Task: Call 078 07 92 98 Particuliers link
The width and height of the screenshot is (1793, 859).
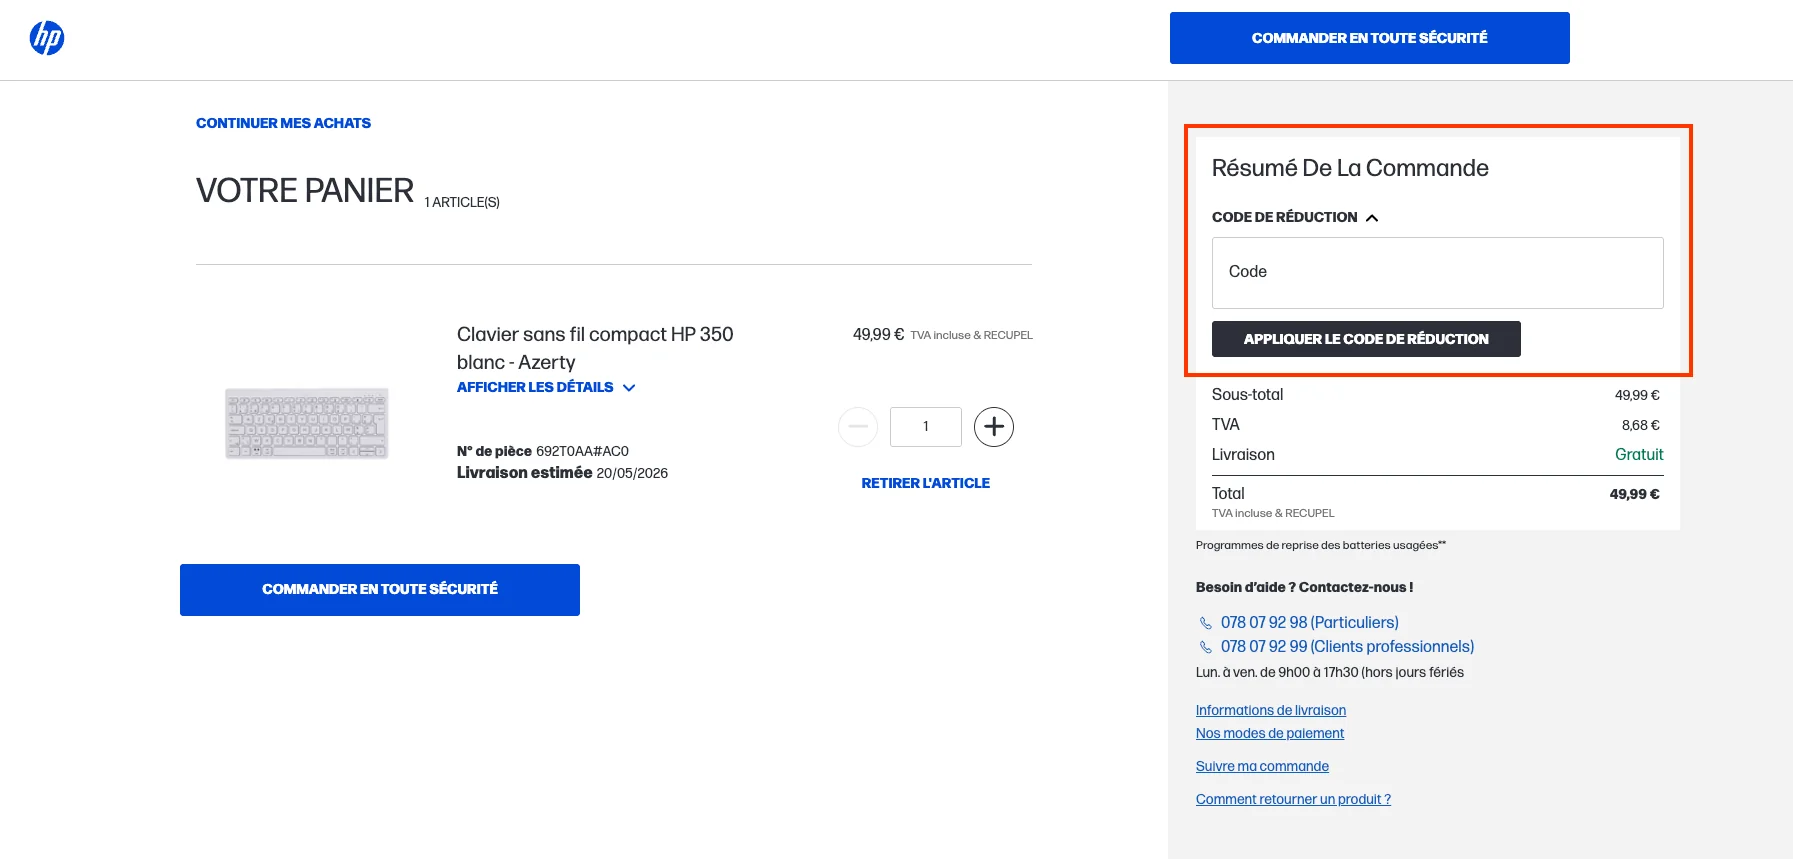Action: coord(1310,622)
